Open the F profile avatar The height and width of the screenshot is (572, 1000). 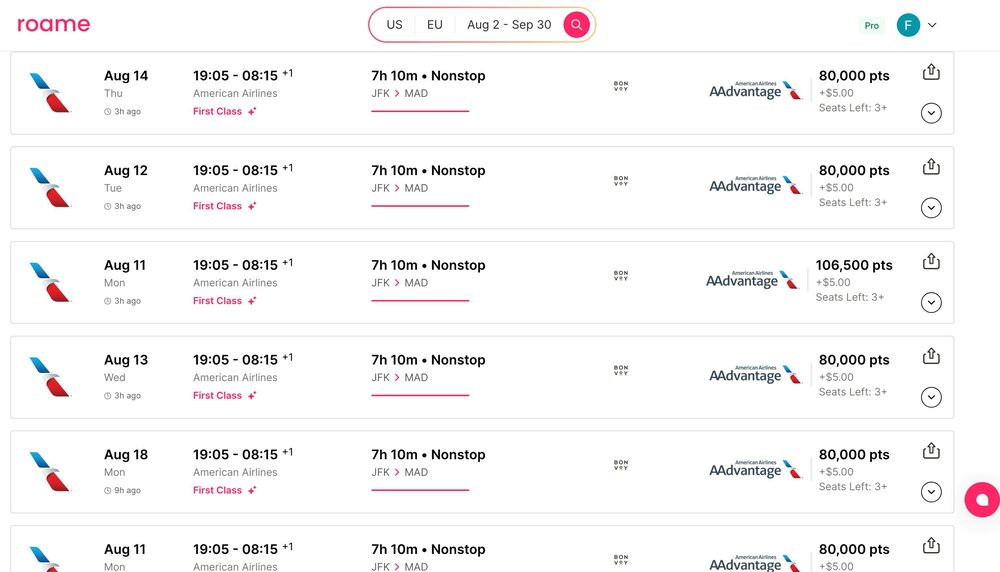[908, 25]
